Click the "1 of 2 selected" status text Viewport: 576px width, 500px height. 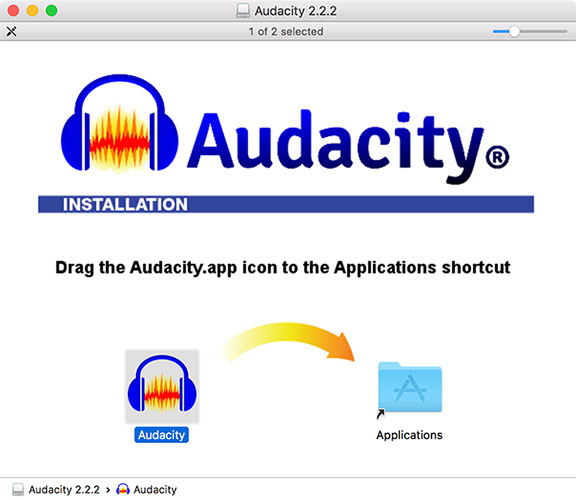tap(286, 32)
